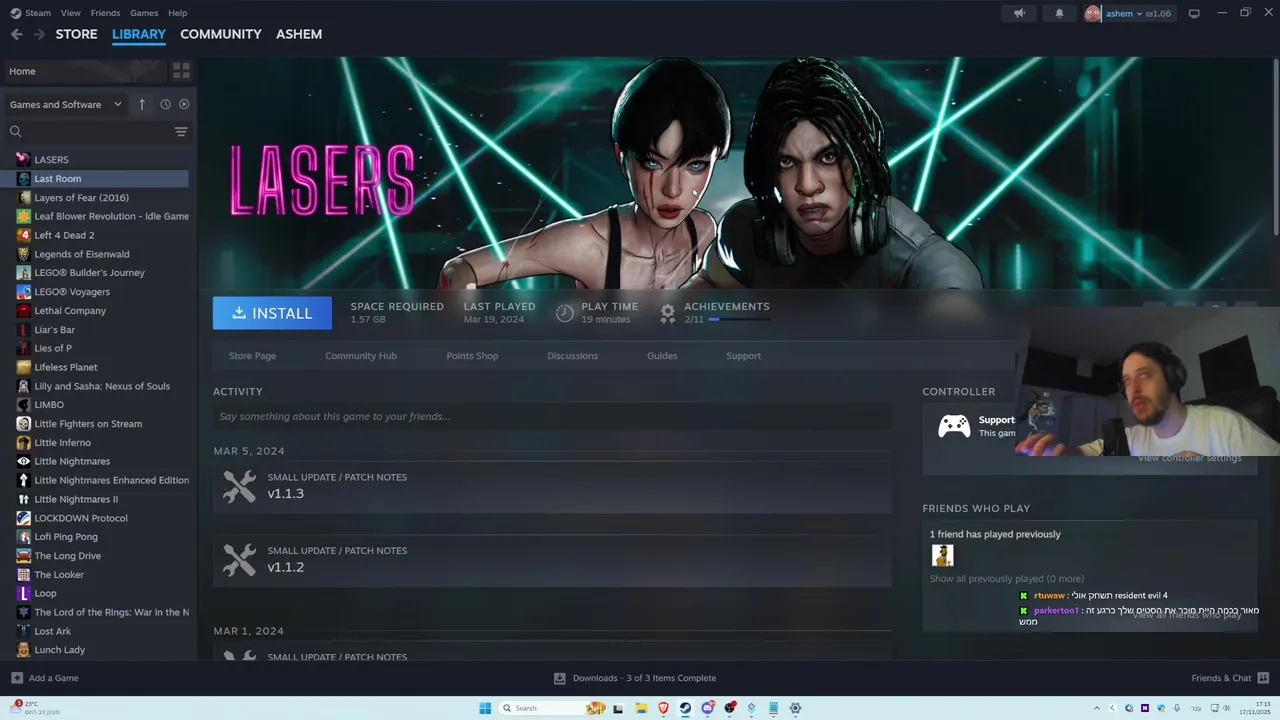Switch to Big Picture mode monitor icon
The image size is (1280, 720).
coord(1194,13)
